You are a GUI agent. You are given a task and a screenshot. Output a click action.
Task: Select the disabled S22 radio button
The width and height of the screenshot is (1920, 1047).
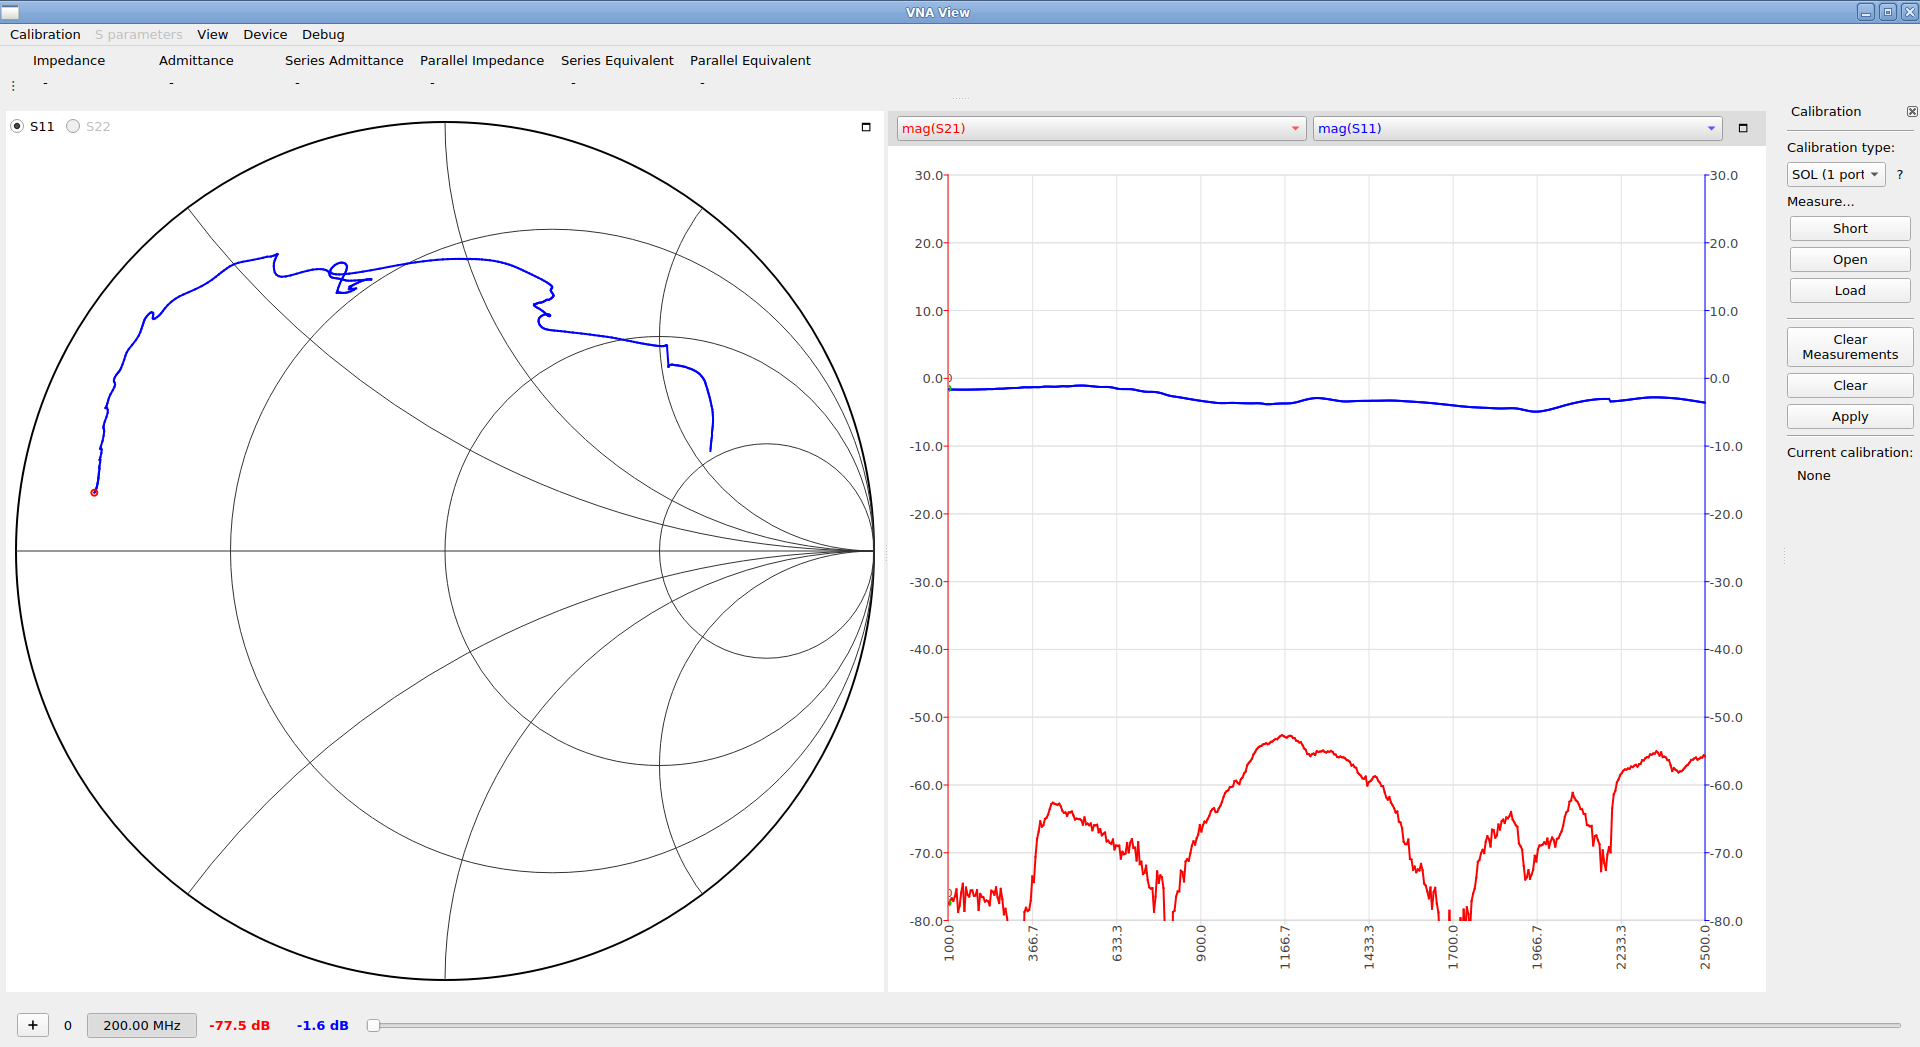(x=73, y=126)
